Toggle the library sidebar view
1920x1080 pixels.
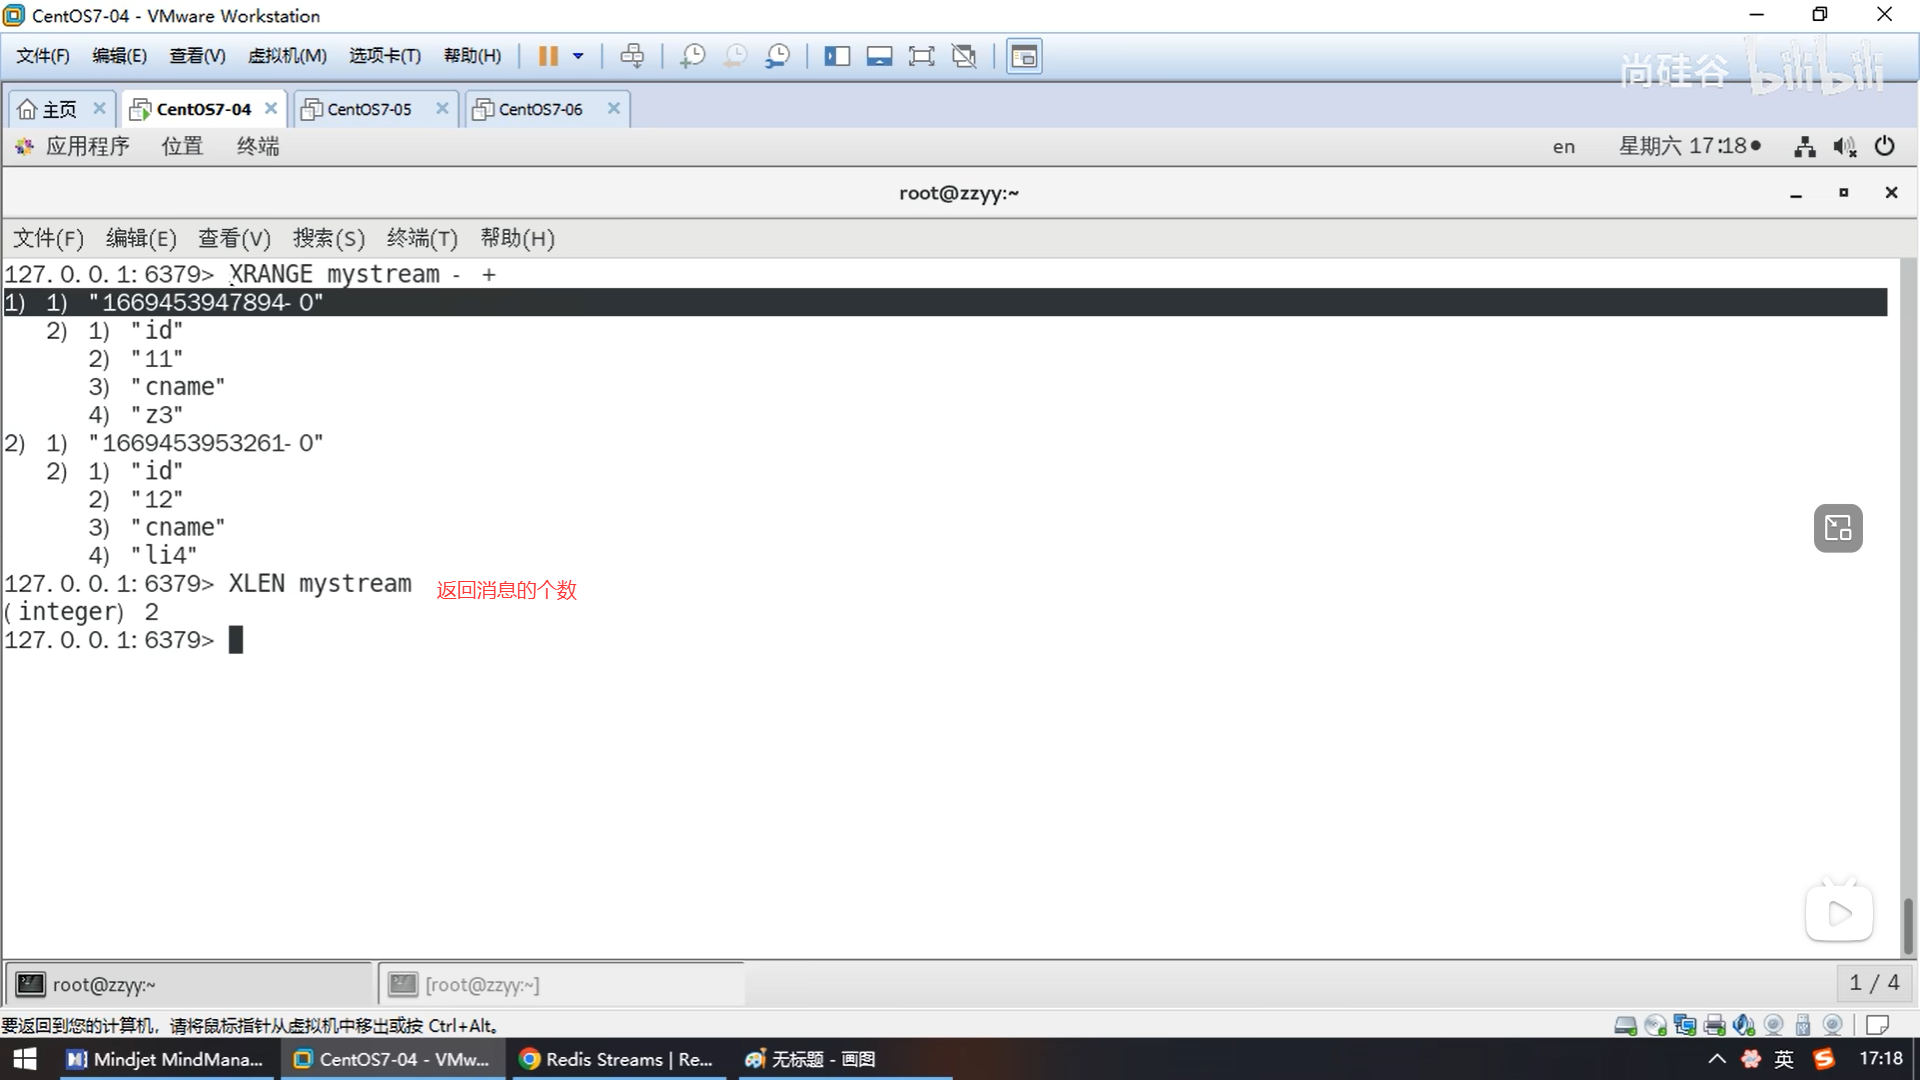837,56
